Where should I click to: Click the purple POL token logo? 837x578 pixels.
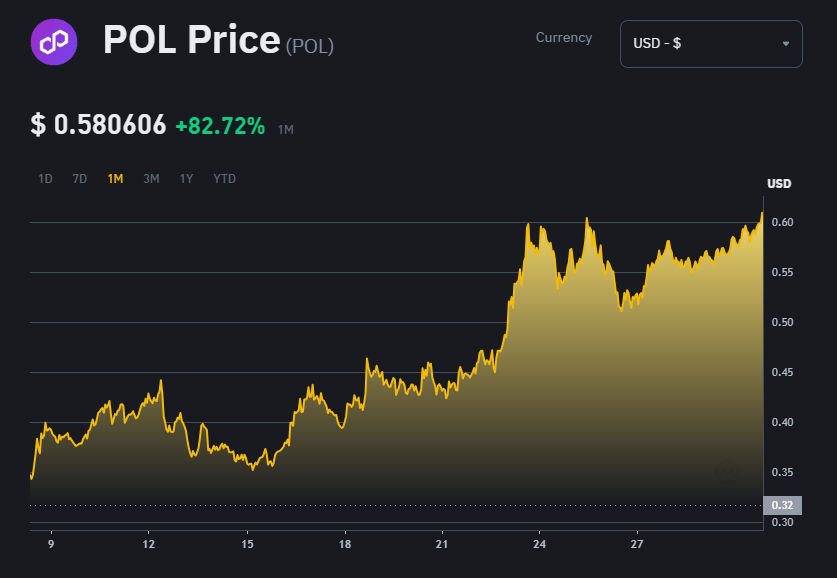click(x=54, y=42)
